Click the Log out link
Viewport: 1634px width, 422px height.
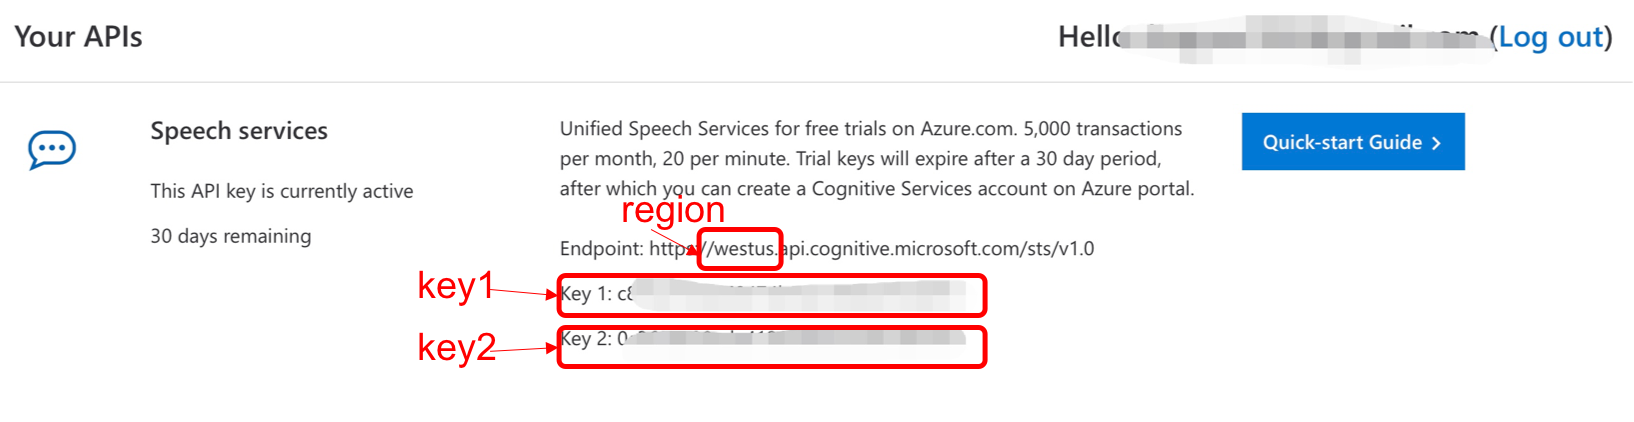tap(1550, 37)
